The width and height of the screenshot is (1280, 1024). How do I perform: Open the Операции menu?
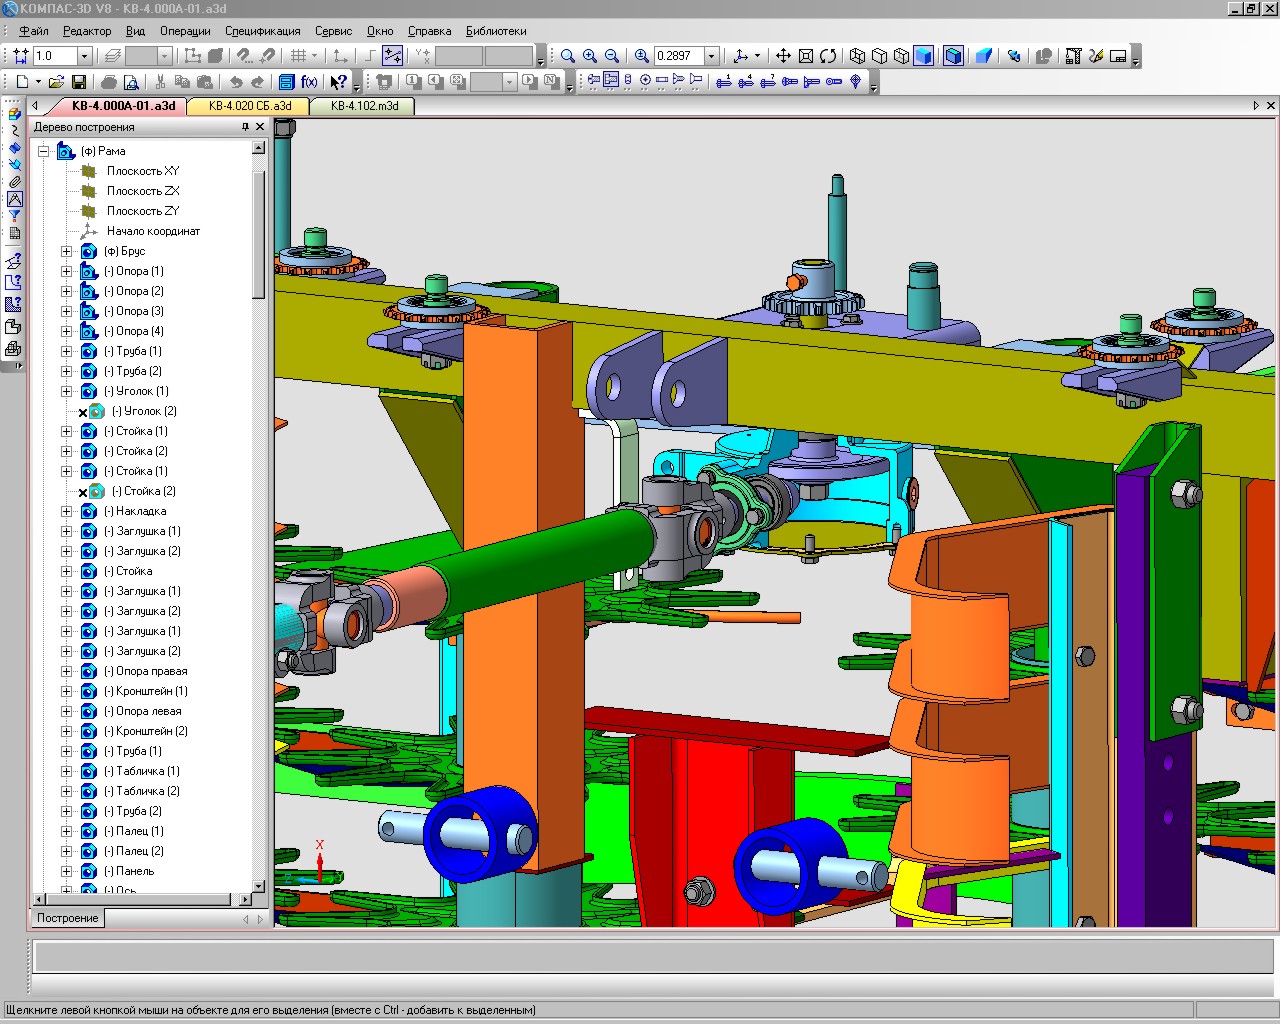185,31
